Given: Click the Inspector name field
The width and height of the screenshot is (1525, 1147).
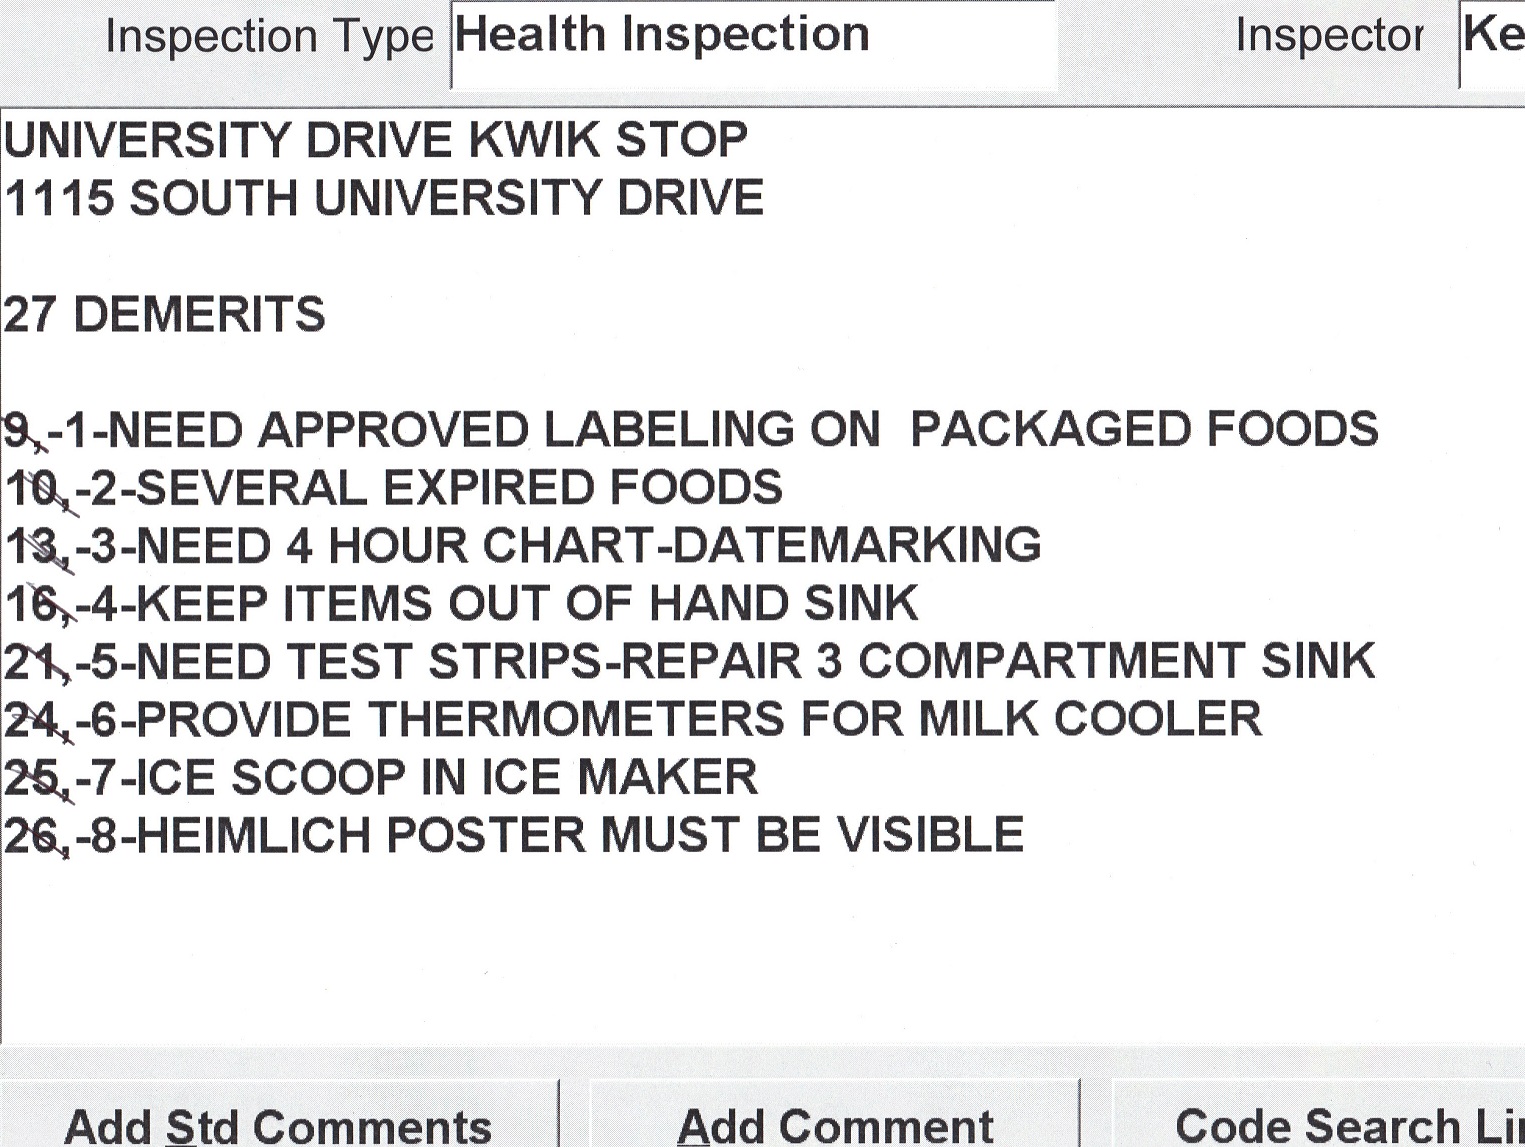Looking at the screenshot, I should (1492, 41).
